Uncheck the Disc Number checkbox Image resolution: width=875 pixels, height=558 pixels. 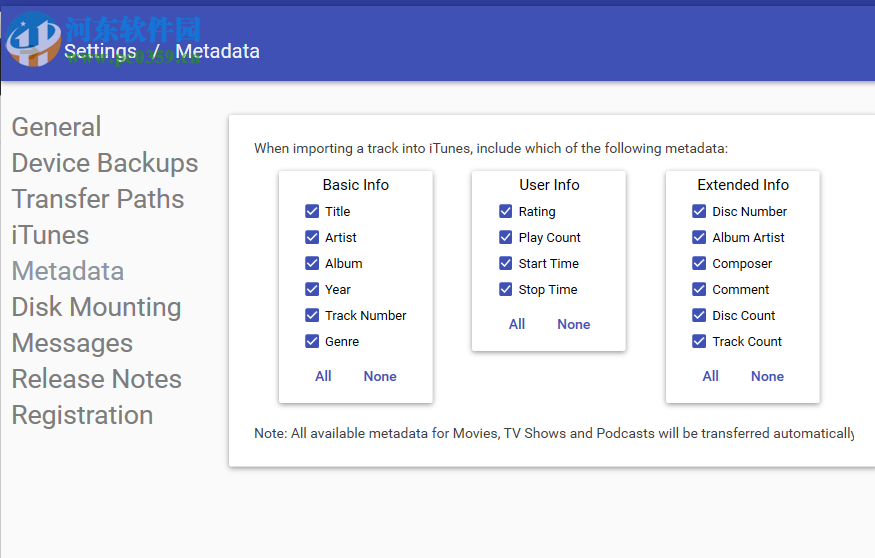[x=699, y=212]
